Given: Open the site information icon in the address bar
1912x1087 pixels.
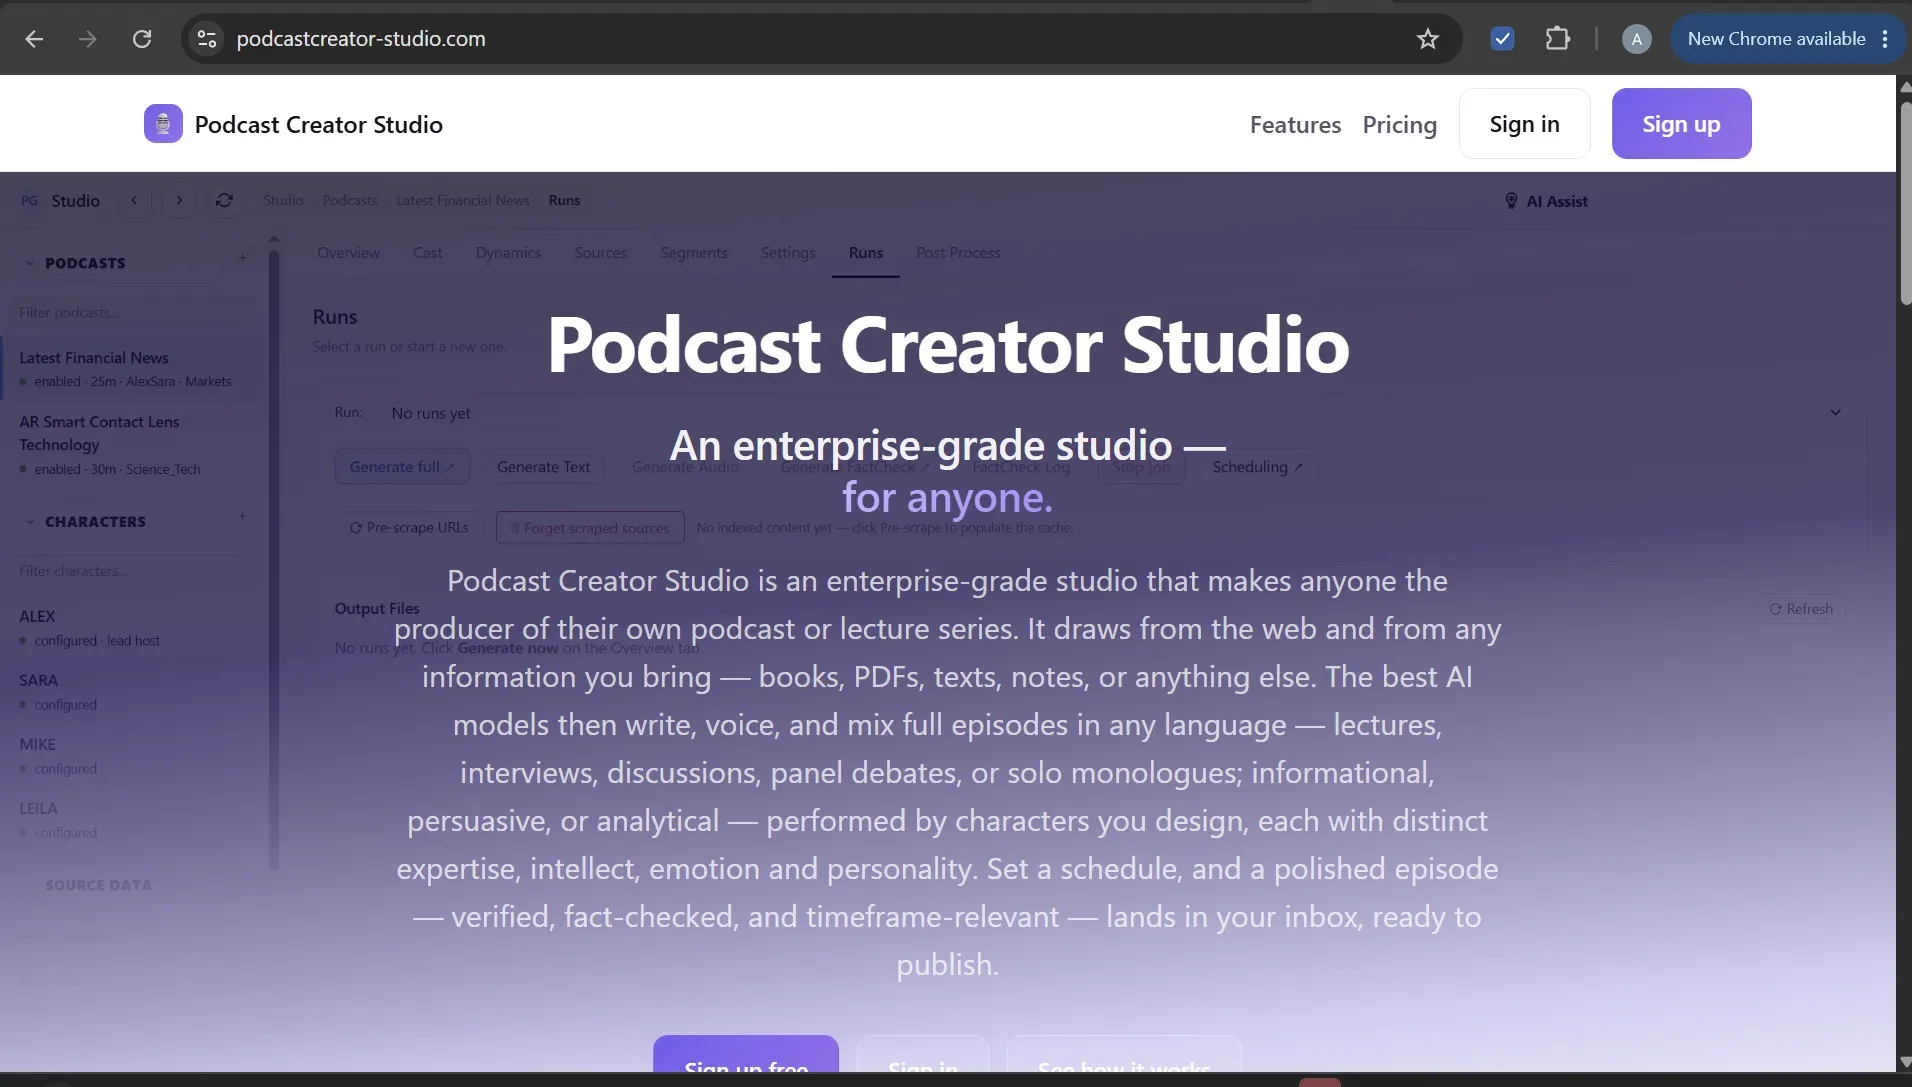Looking at the screenshot, I should (207, 39).
